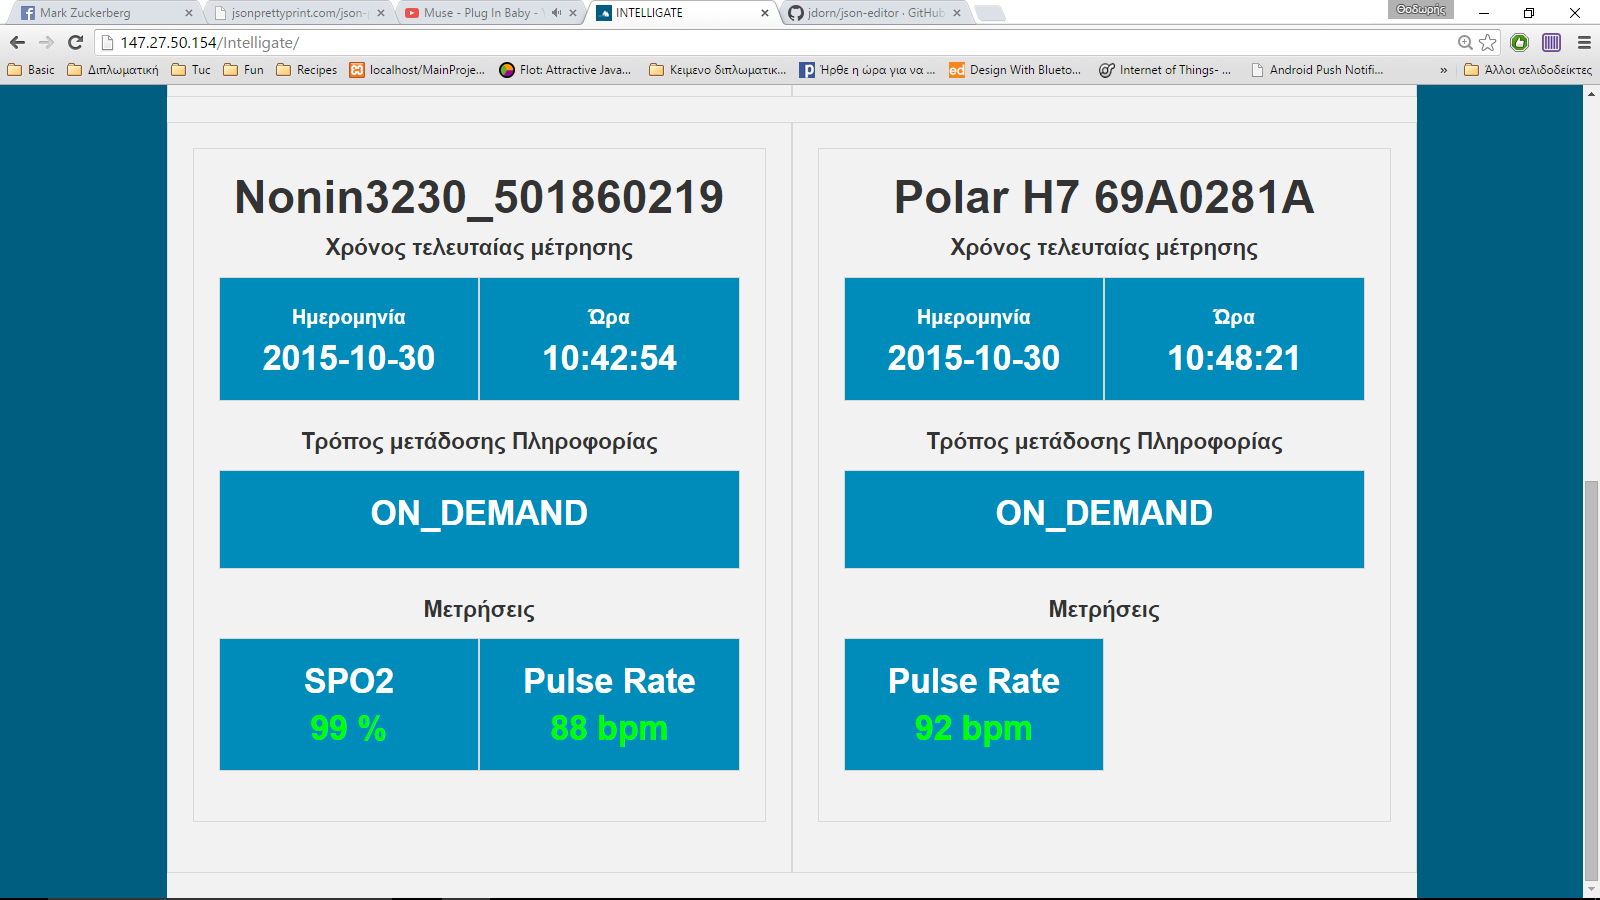The image size is (1600, 900).
Task: Expand the bookmarks overflow chevron
Action: pos(1443,70)
